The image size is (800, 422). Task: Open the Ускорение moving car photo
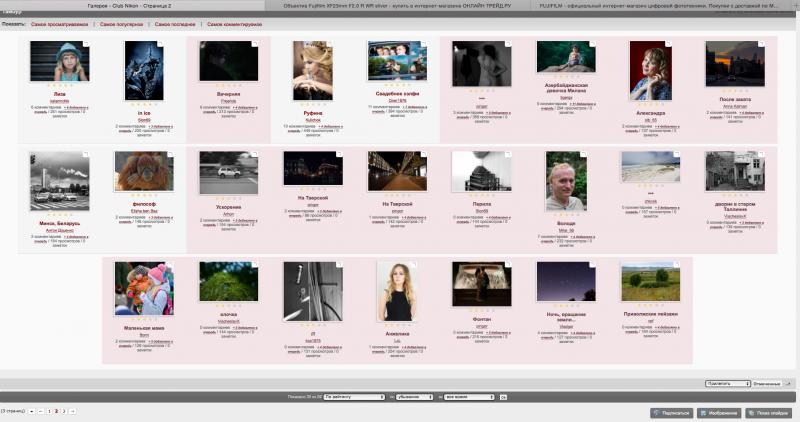(229, 173)
